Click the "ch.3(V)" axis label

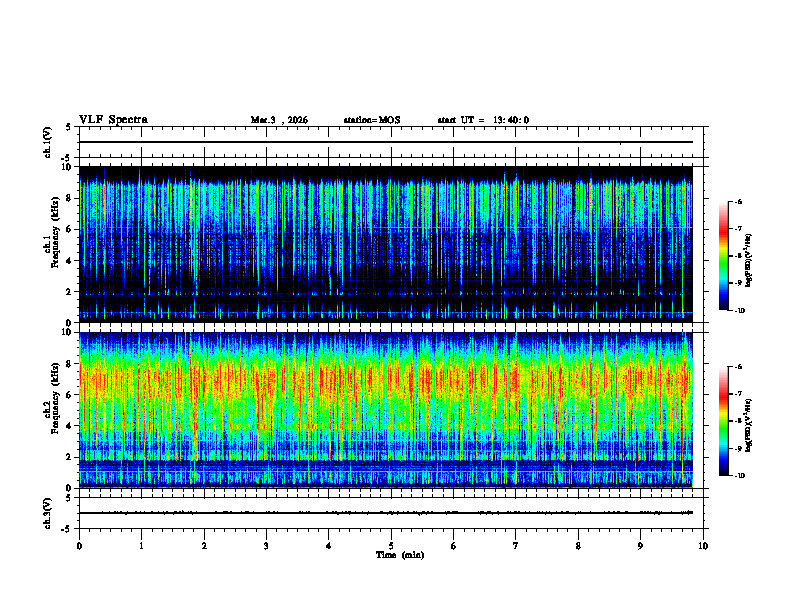click(x=47, y=513)
